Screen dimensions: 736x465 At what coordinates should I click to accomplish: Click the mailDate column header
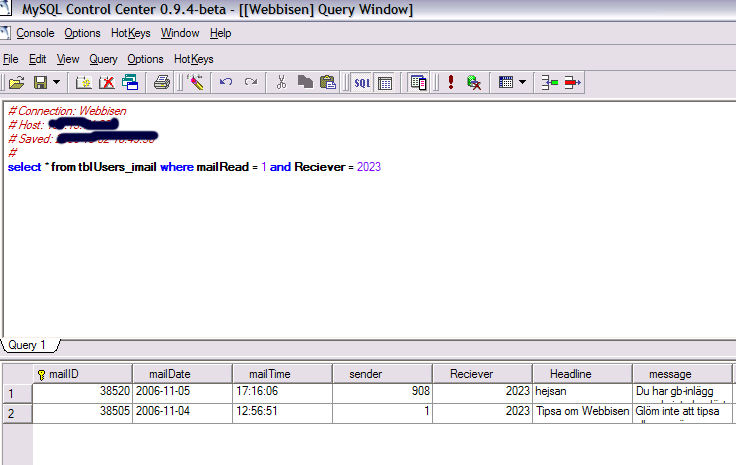[183, 374]
